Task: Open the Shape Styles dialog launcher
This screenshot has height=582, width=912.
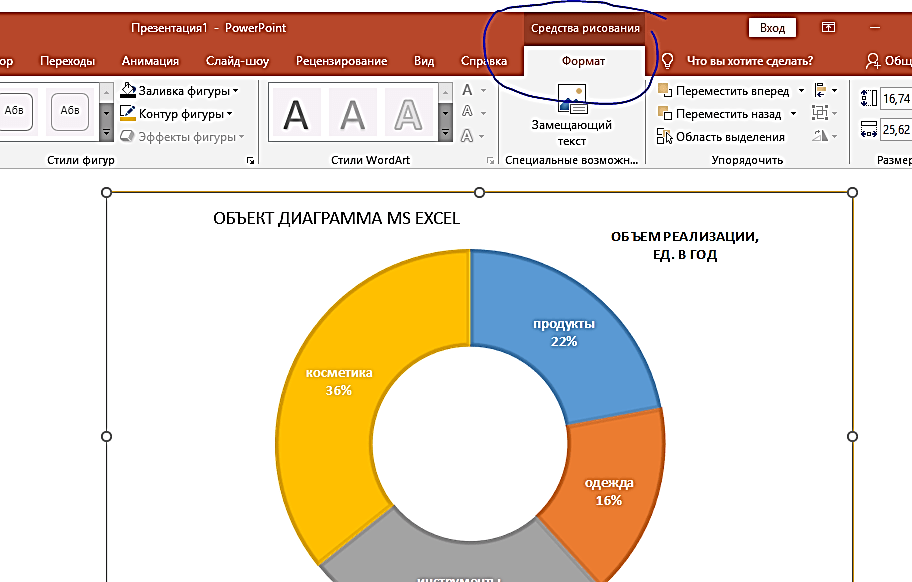Action: pyautogui.click(x=250, y=160)
